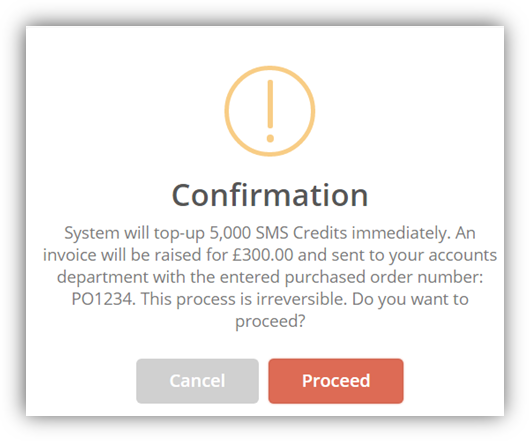Click the final word 'proceed?' in message

pos(270,321)
